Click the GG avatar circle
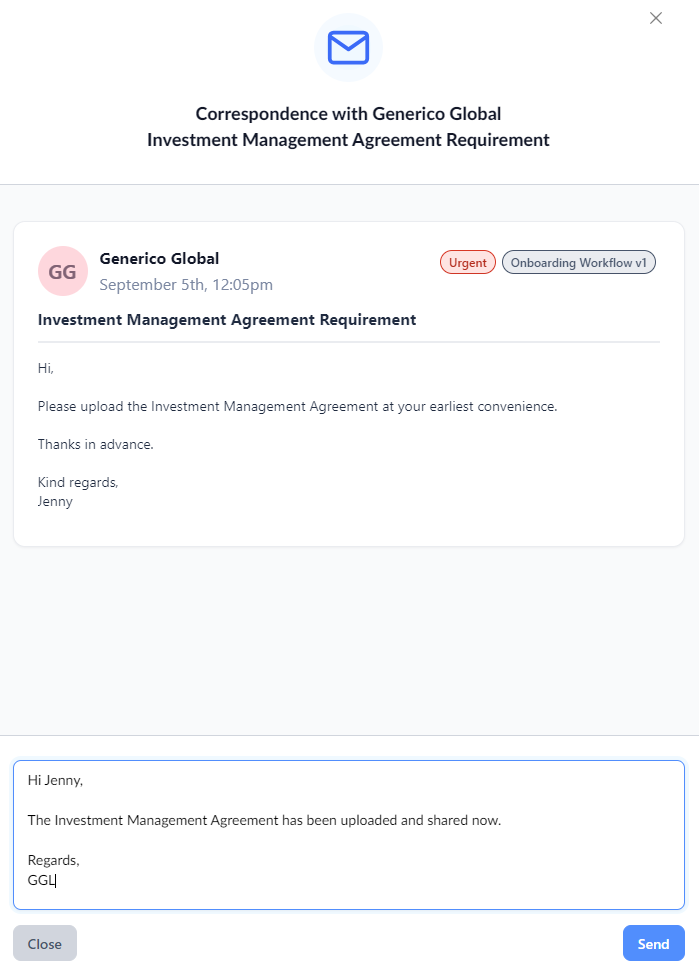The width and height of the screenshot is (699, 975). point(63,271)
